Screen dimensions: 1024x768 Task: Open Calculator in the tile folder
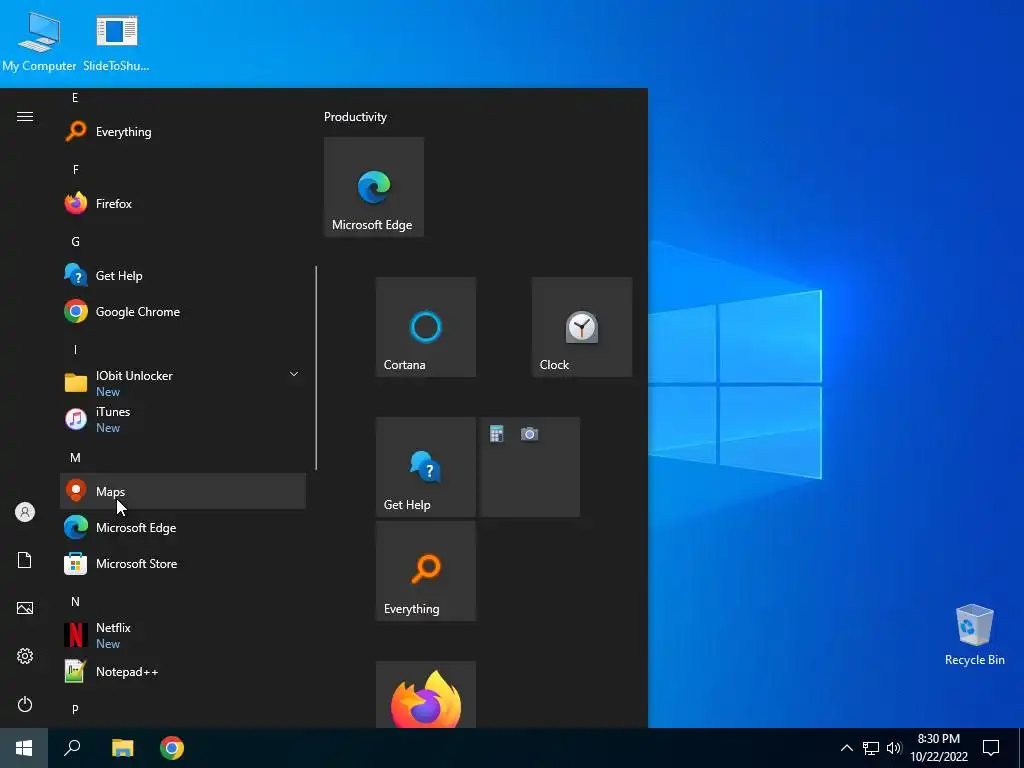pyautogui.click(x=497, y=434)
